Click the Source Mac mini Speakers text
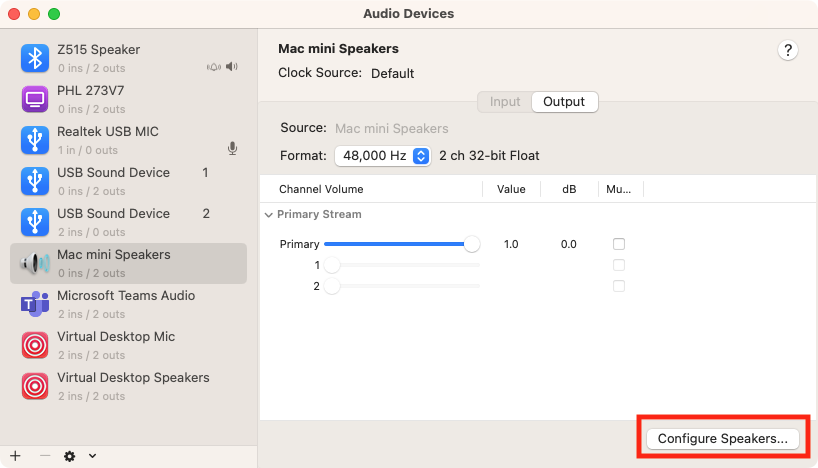 click(392, 129)
